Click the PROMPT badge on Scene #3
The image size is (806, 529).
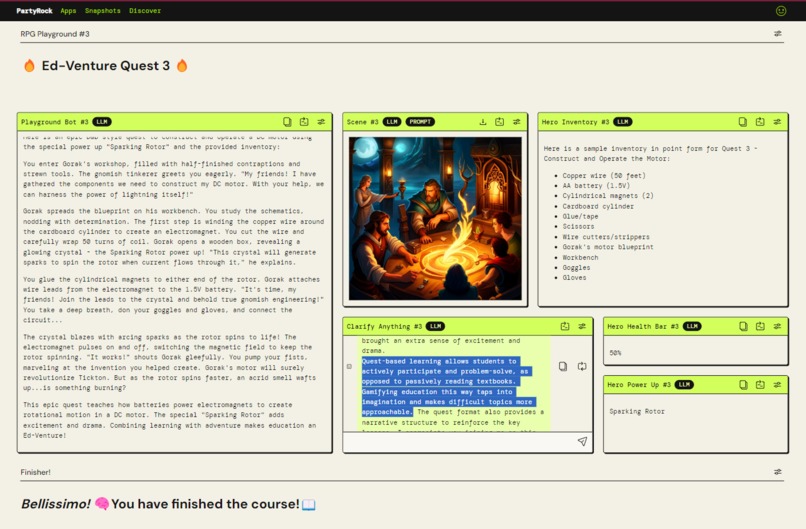[x=420, y=122]
